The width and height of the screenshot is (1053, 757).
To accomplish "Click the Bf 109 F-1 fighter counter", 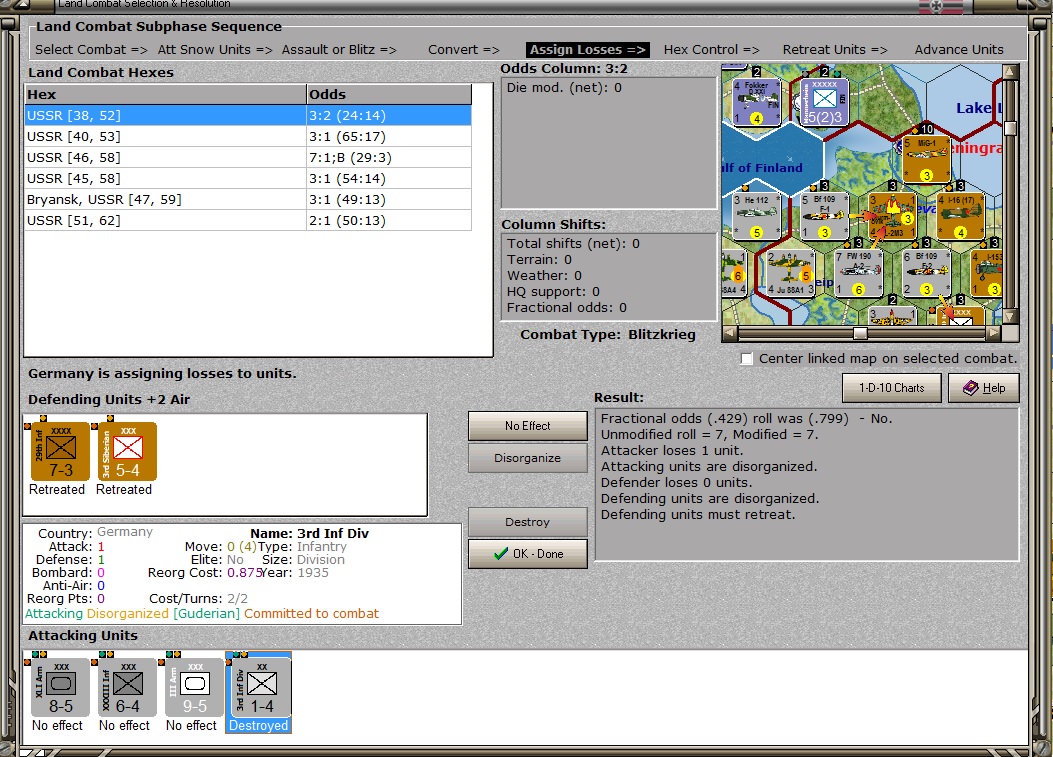I will click(825, 216).
